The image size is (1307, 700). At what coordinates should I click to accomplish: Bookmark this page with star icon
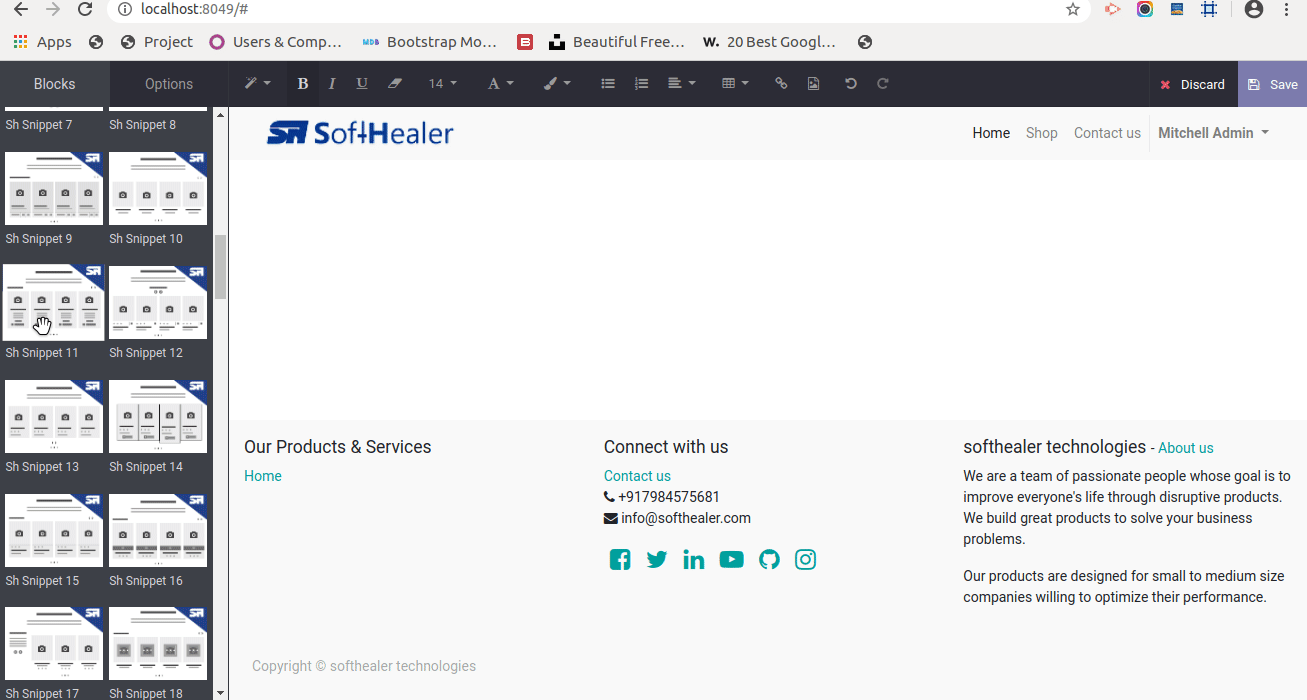(1073, 9)
